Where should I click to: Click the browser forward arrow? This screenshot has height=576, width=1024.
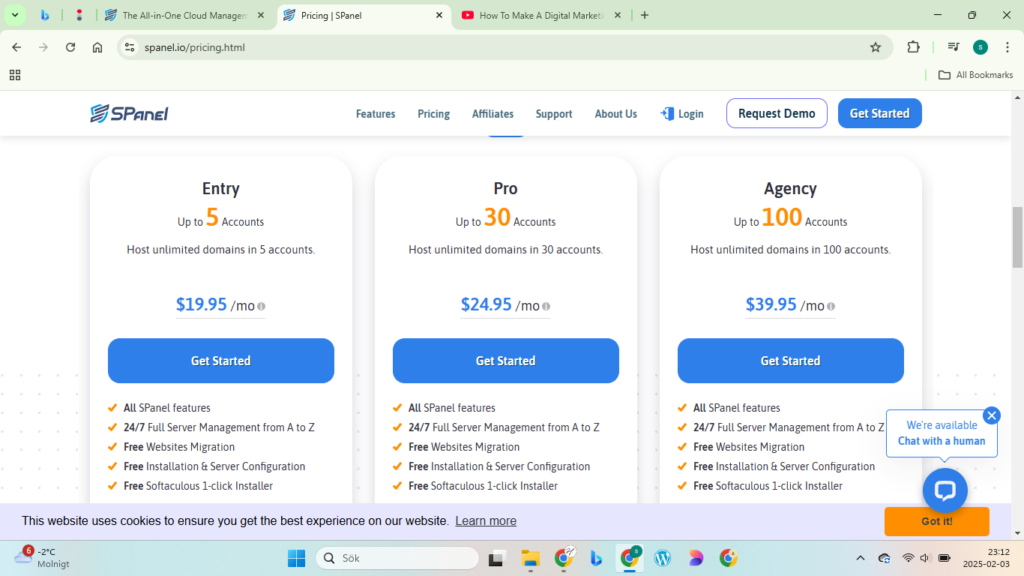tap(43, 47)
